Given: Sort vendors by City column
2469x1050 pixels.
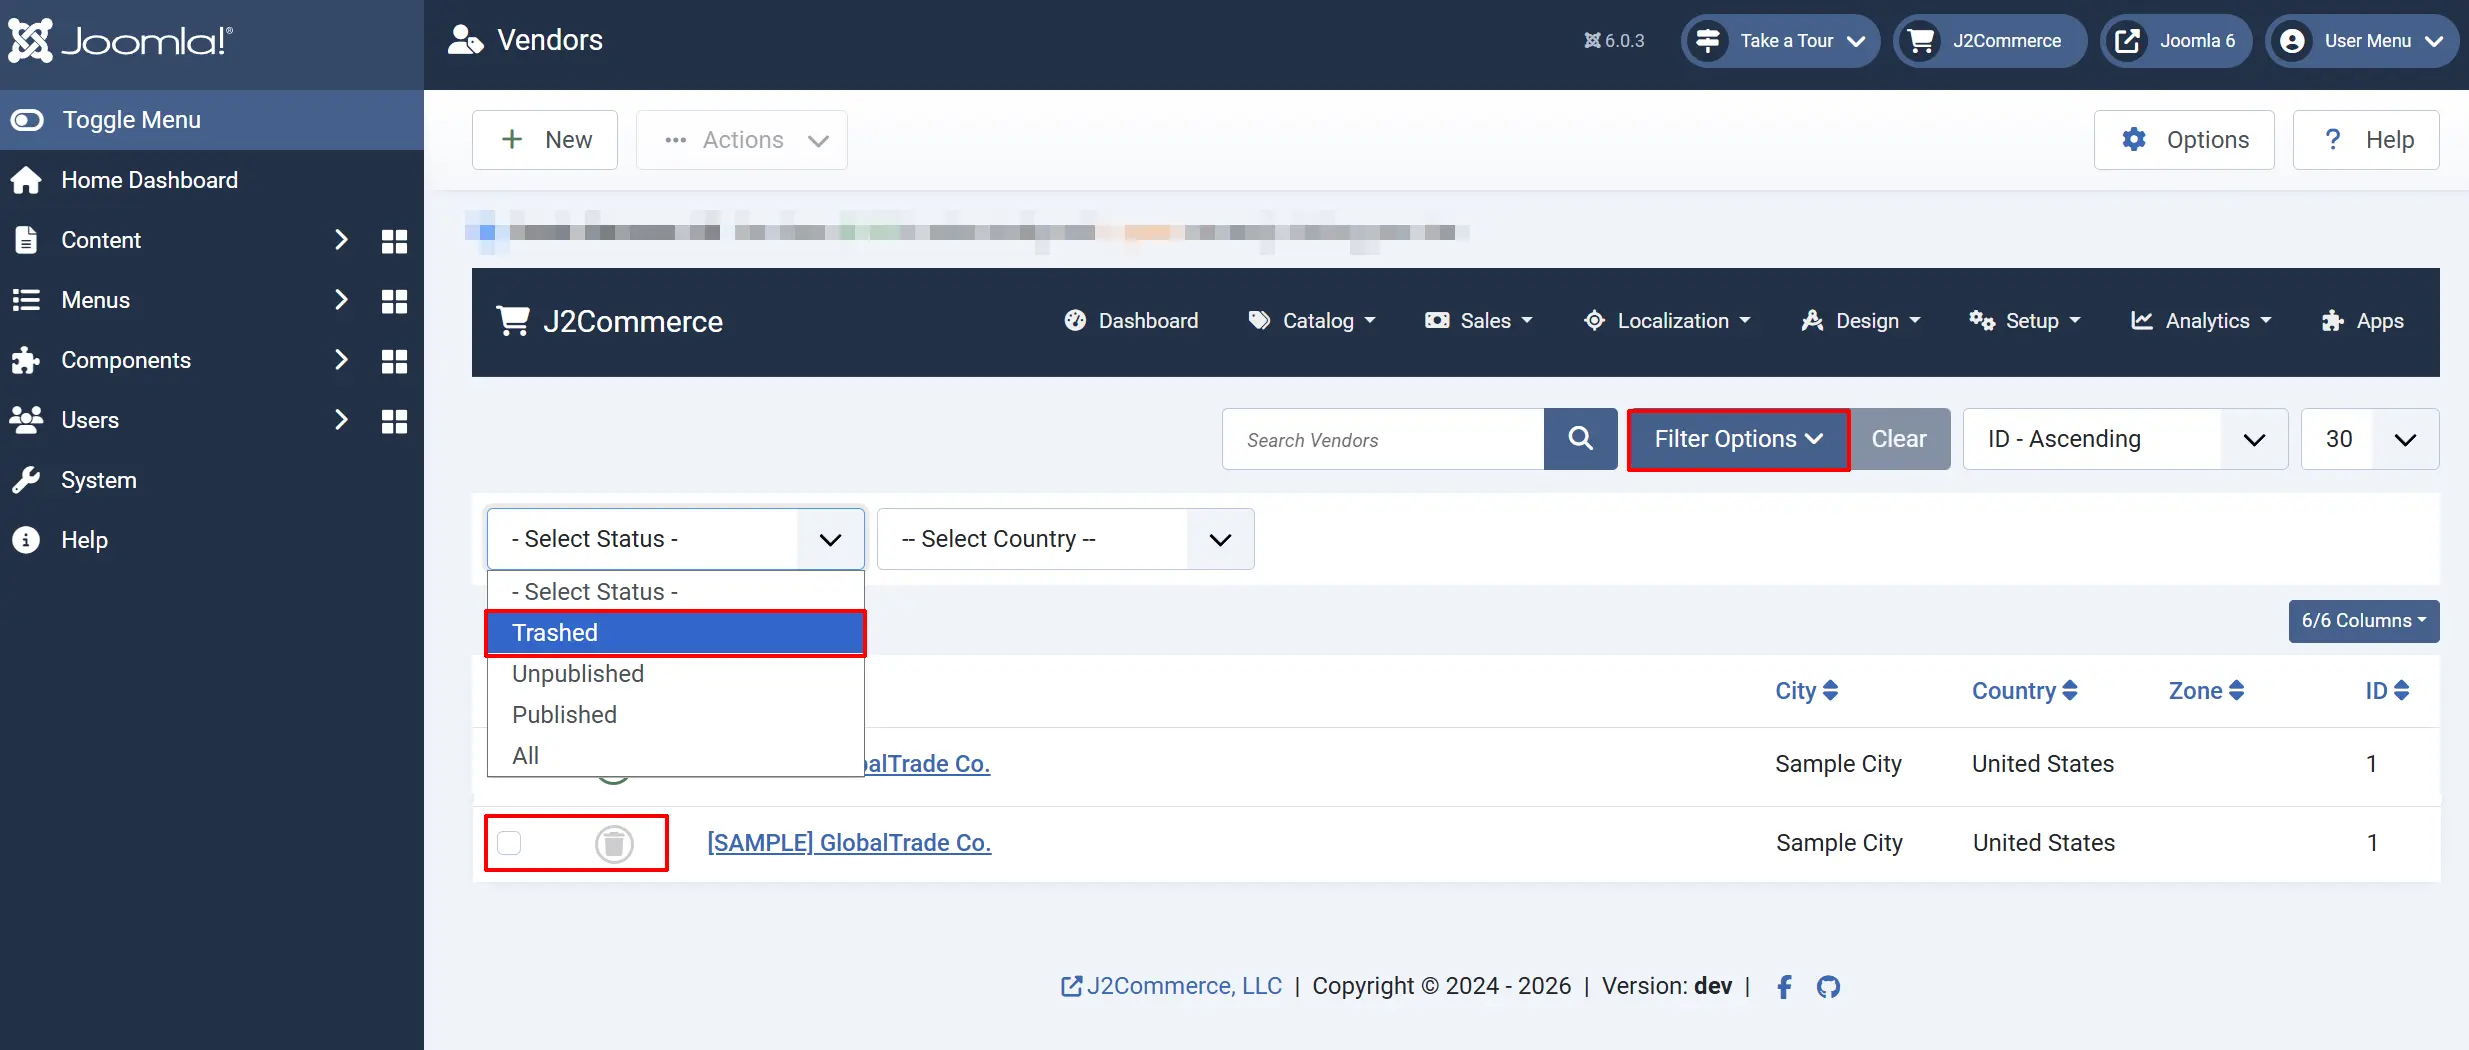Looking at the screenshot, I should (x=1807, y=691).
